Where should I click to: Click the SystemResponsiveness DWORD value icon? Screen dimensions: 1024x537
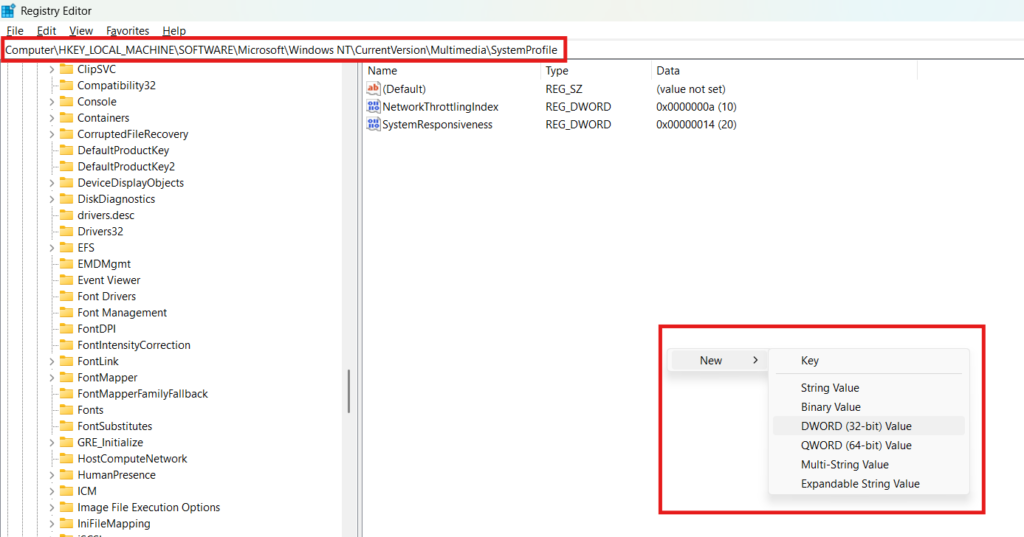pyautogui.click(x=374, y=125)
